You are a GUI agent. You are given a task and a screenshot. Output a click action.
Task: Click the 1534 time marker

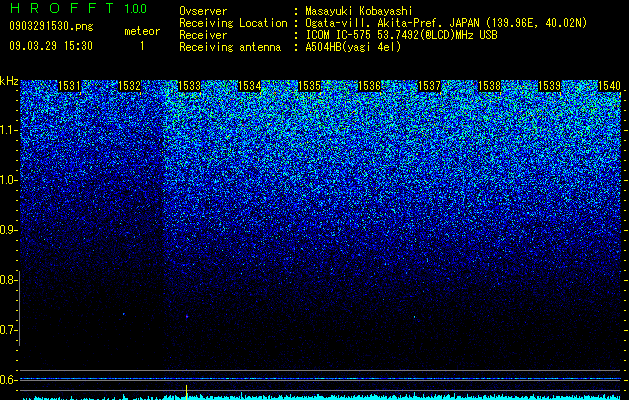click(250, 86)
